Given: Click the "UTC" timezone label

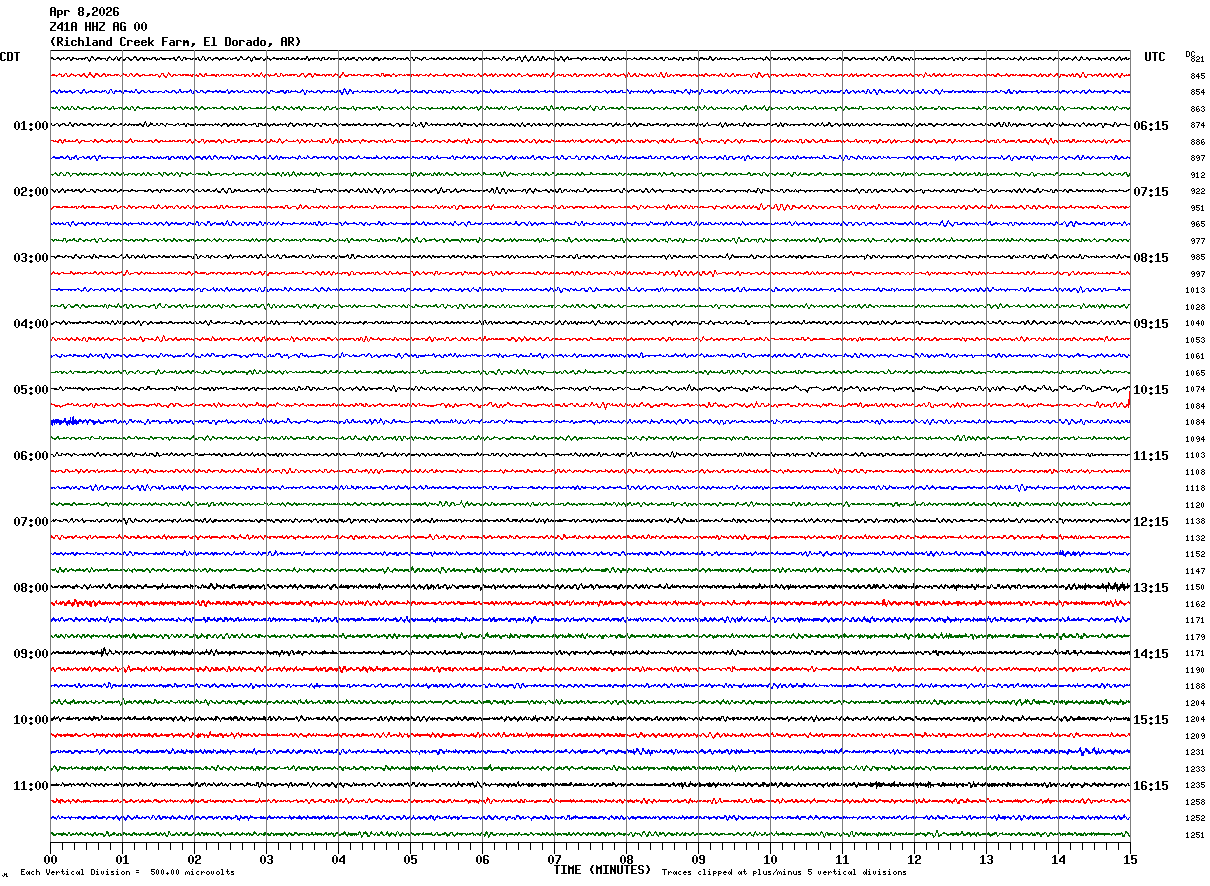Looking at the screenshot, I should (x=1155, y=57).
